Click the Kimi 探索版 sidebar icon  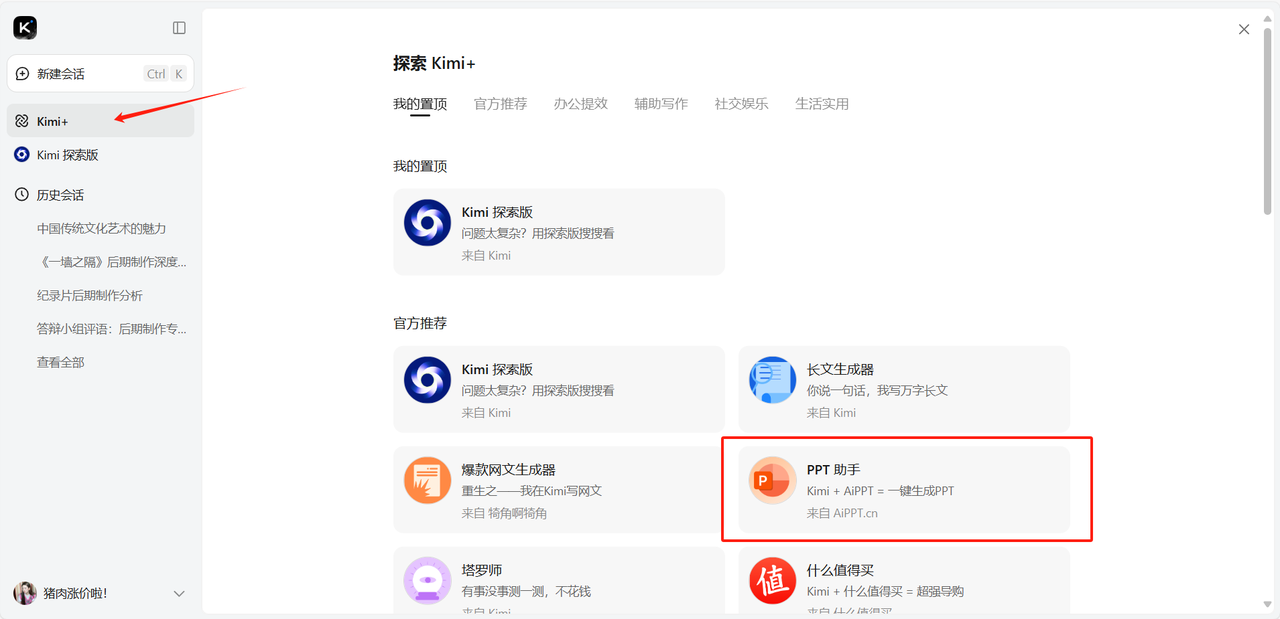point(22,155)
